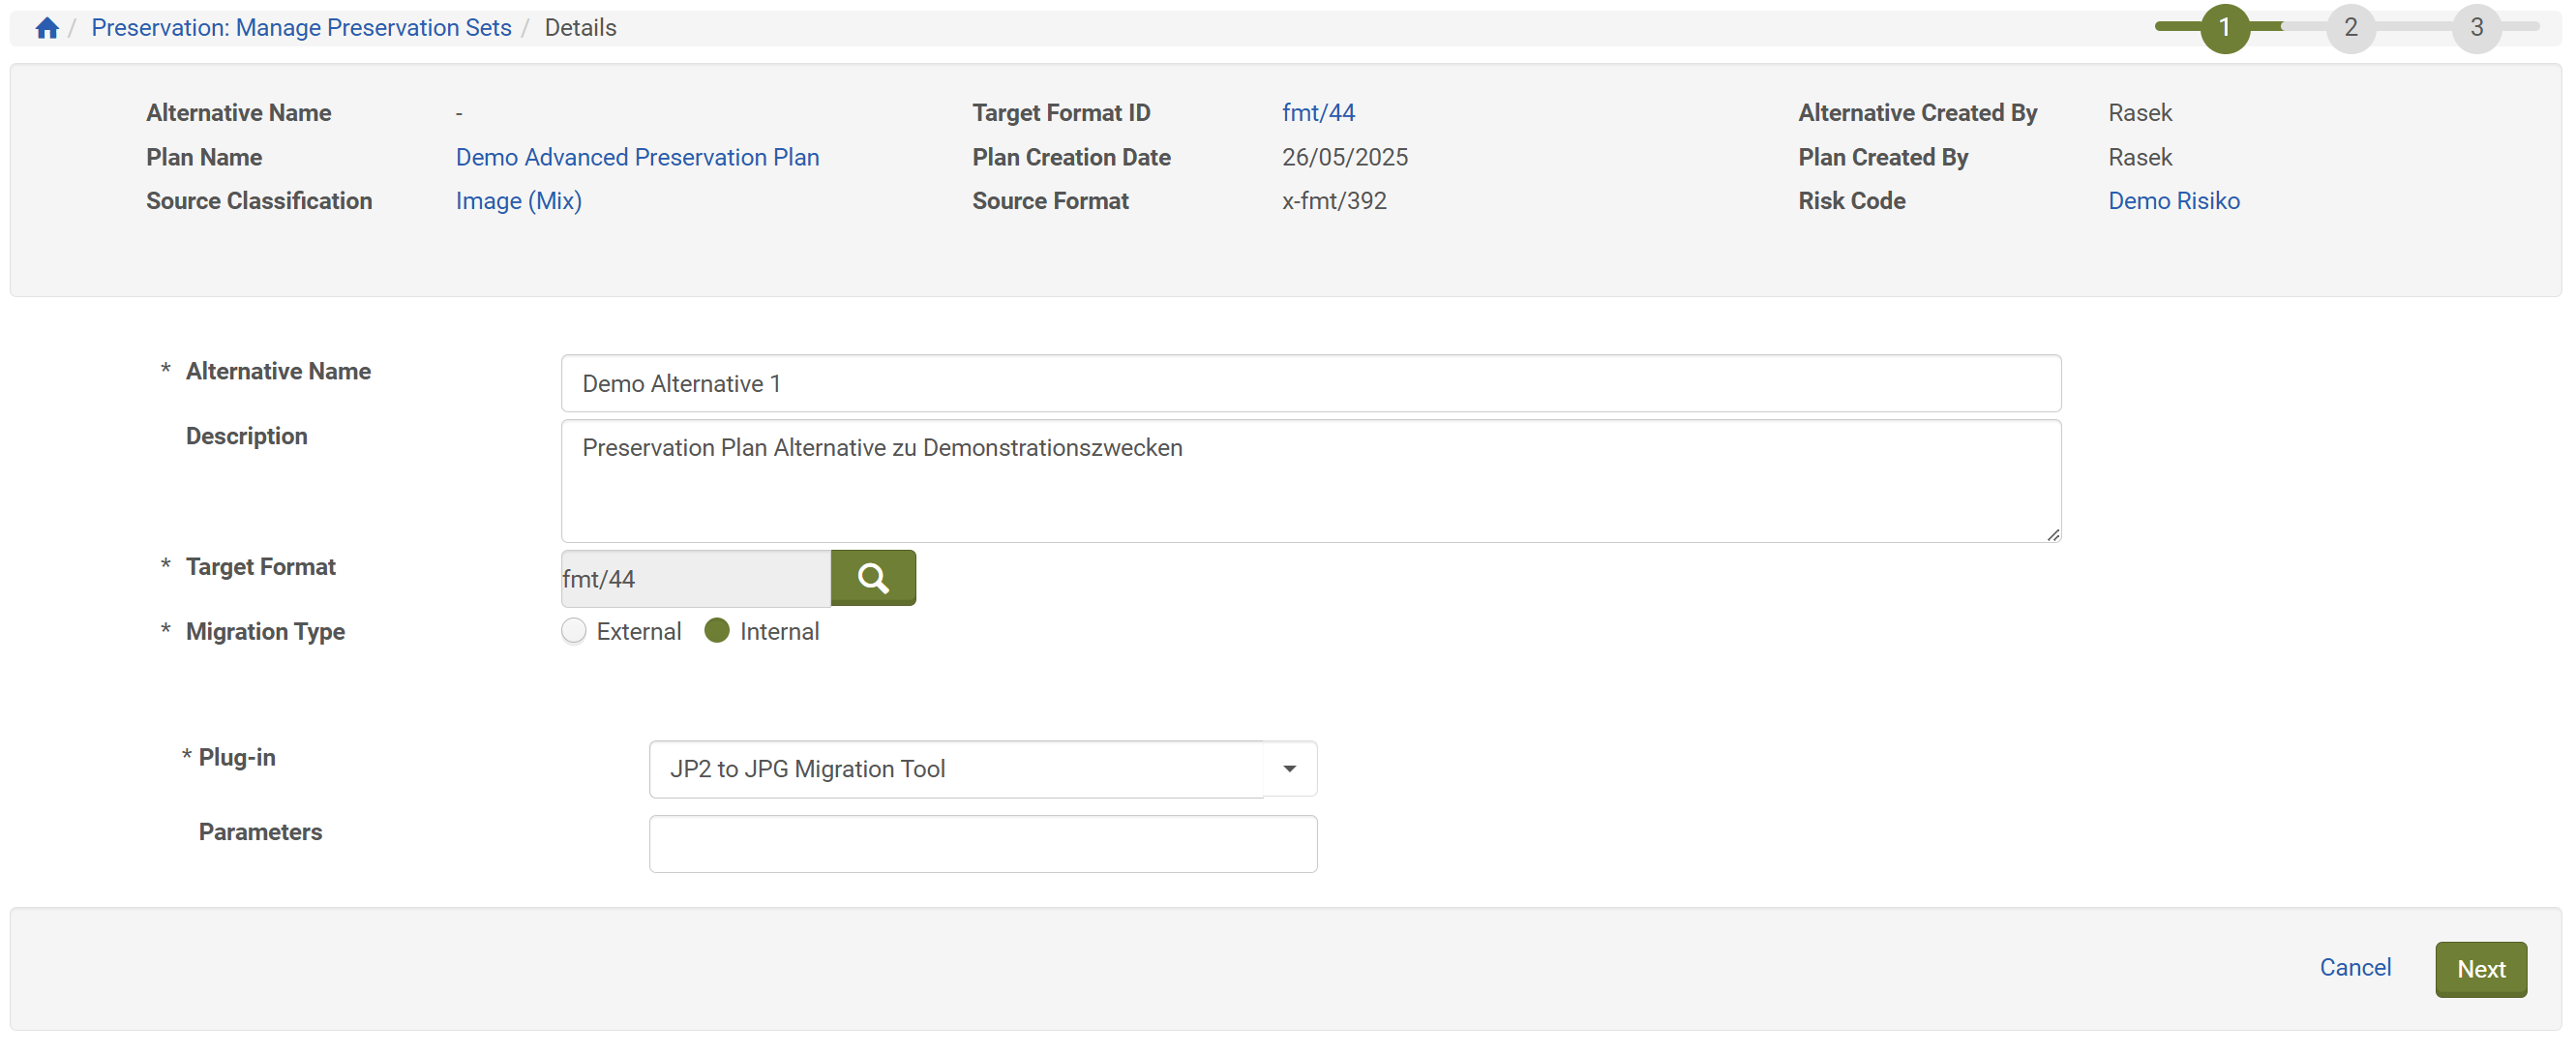Open the Plug-in dropdown arrow
Viewport: 2576px width, 1055px height.
[1289, 769]
